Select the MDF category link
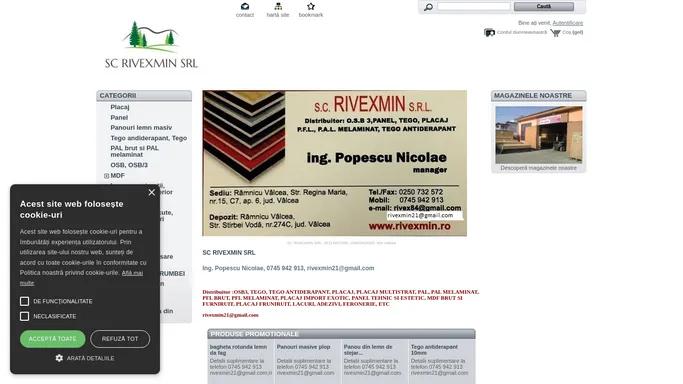This screenshot has width=683, height=384. (x=118, y=175)
